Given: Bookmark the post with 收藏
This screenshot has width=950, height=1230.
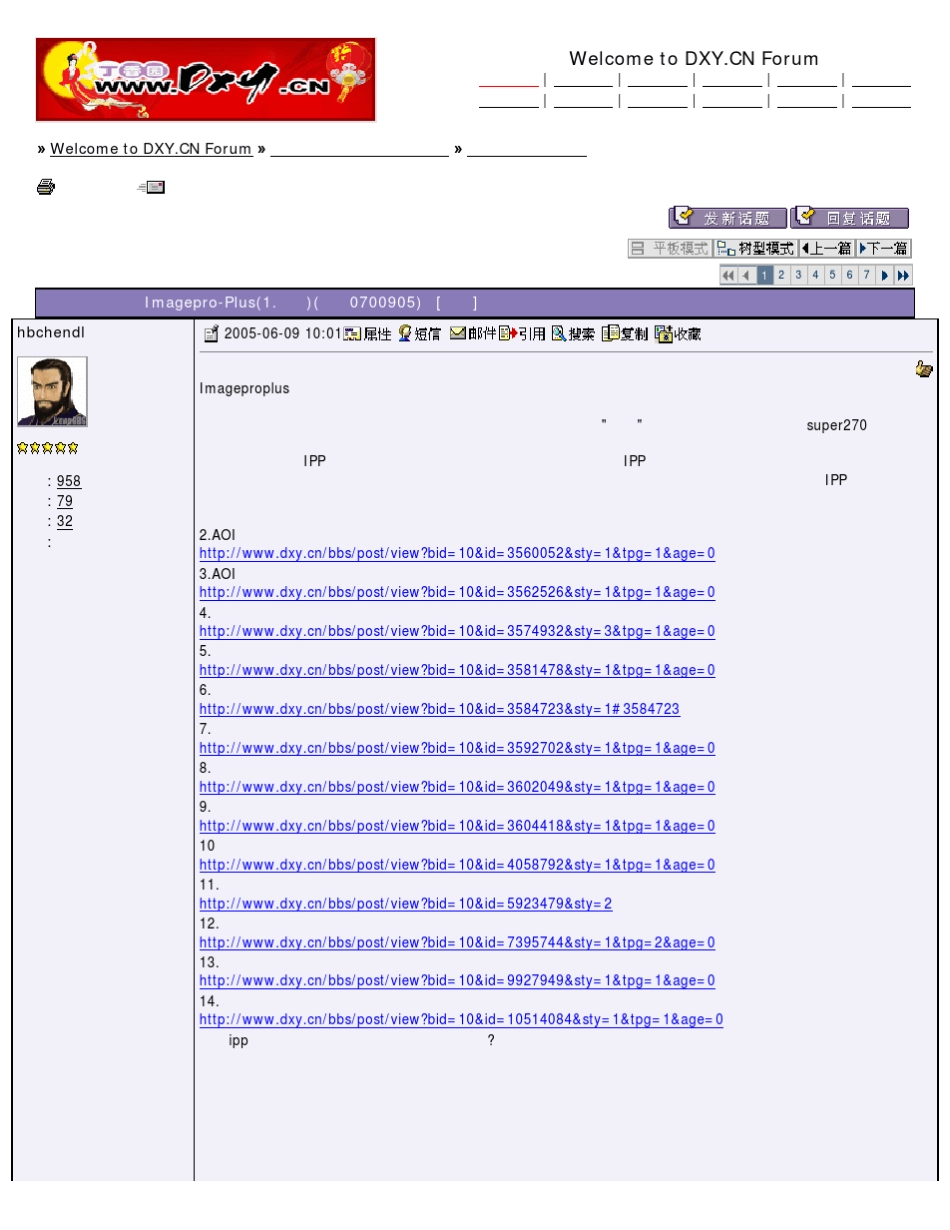Looking at the screenshot, I should tap(678, 334).
